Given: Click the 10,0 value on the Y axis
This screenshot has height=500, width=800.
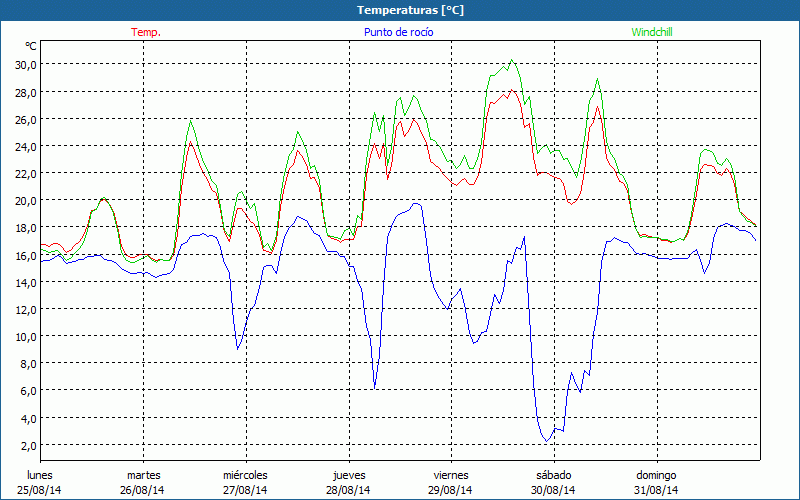Looking at the screenshot, I should [25, 336].
